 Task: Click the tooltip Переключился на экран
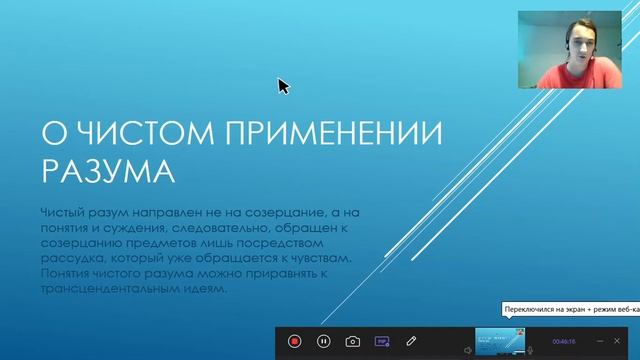571,309
